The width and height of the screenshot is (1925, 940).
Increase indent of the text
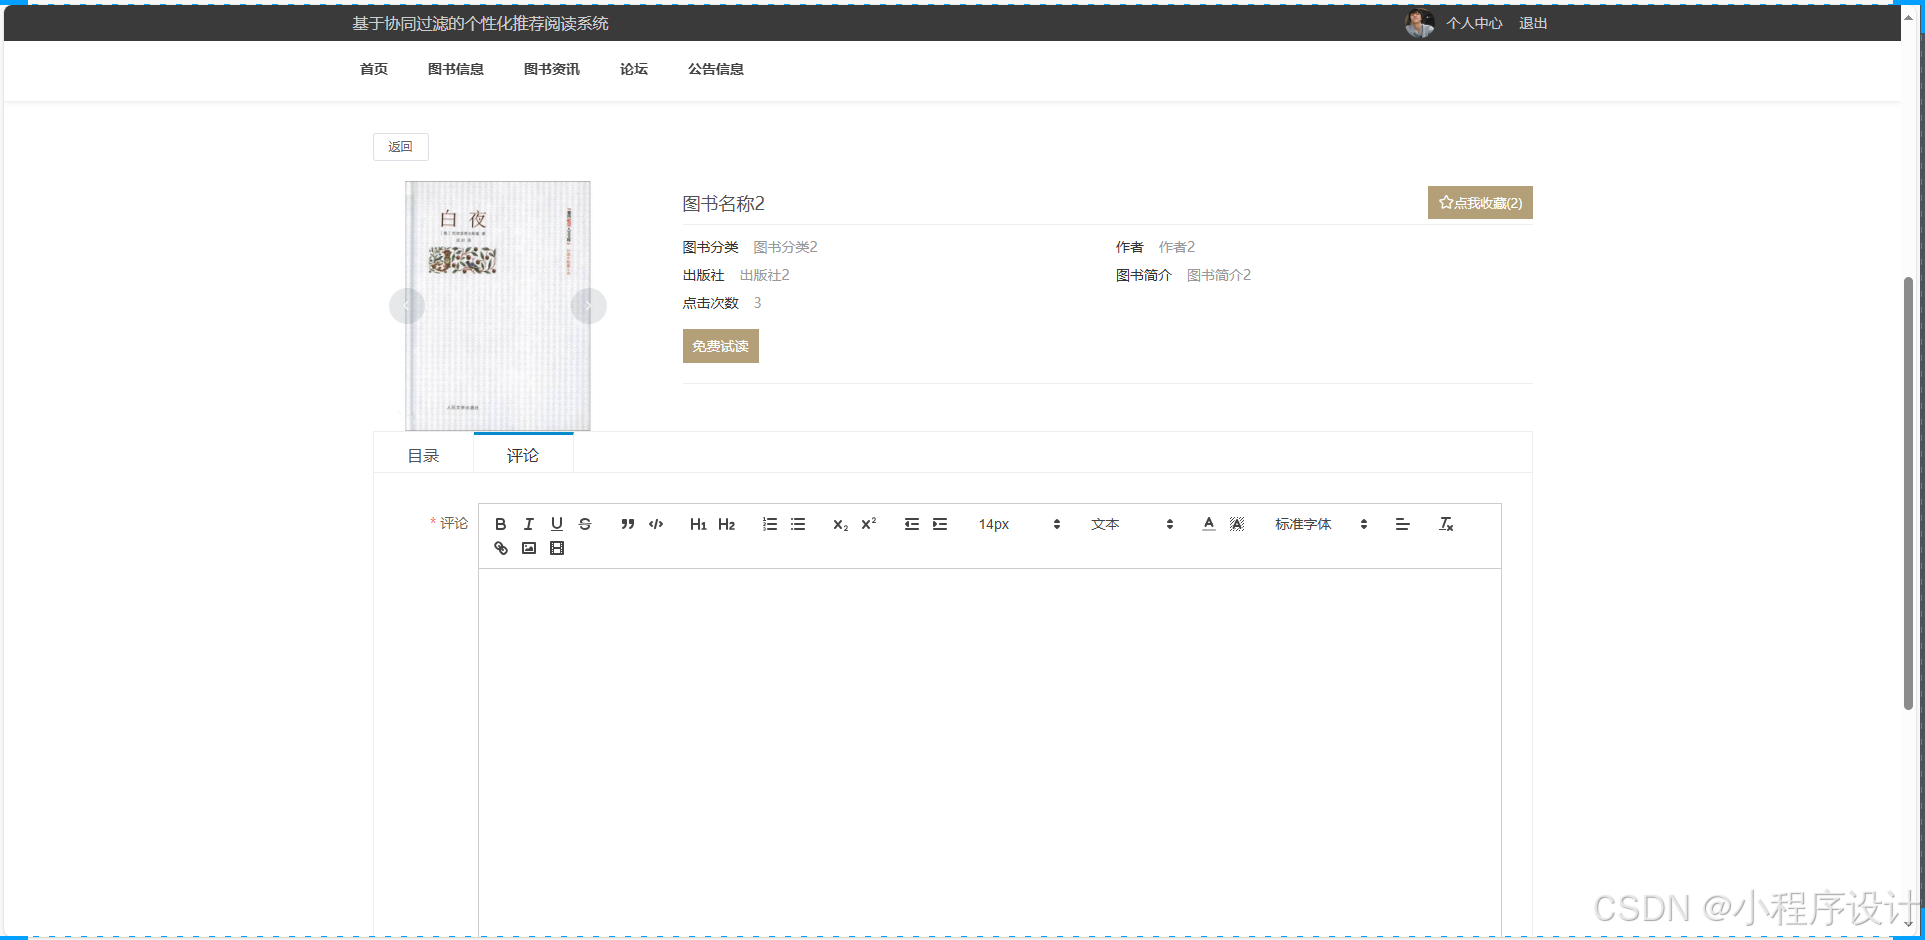[x=940, y=524]
